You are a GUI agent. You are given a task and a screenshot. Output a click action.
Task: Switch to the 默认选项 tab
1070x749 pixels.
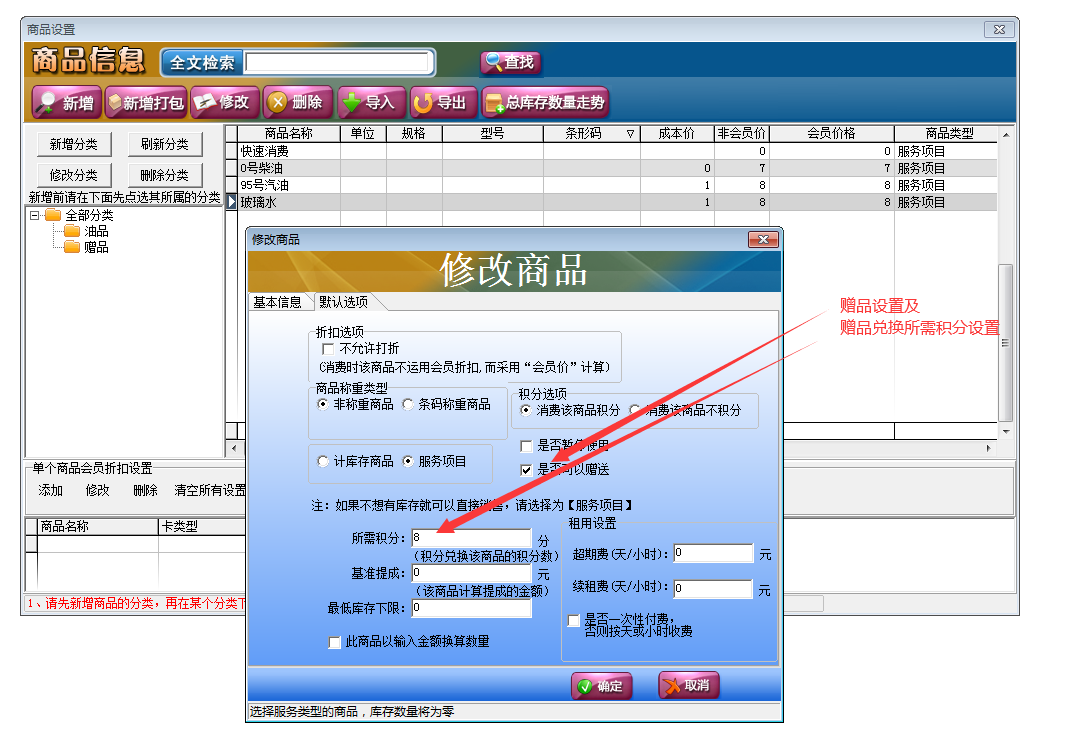coord(343,302)
